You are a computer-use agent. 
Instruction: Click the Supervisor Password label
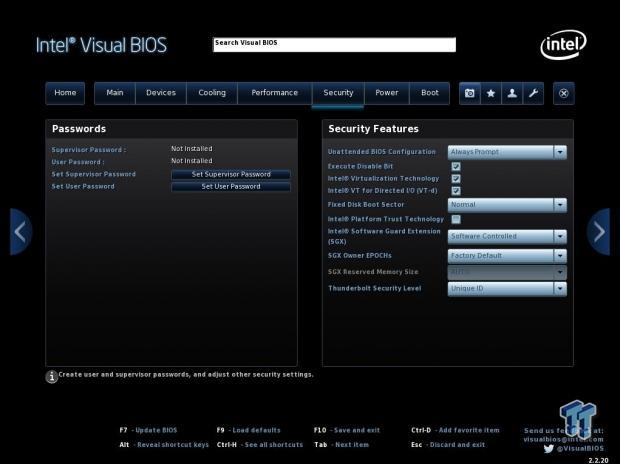89,150
